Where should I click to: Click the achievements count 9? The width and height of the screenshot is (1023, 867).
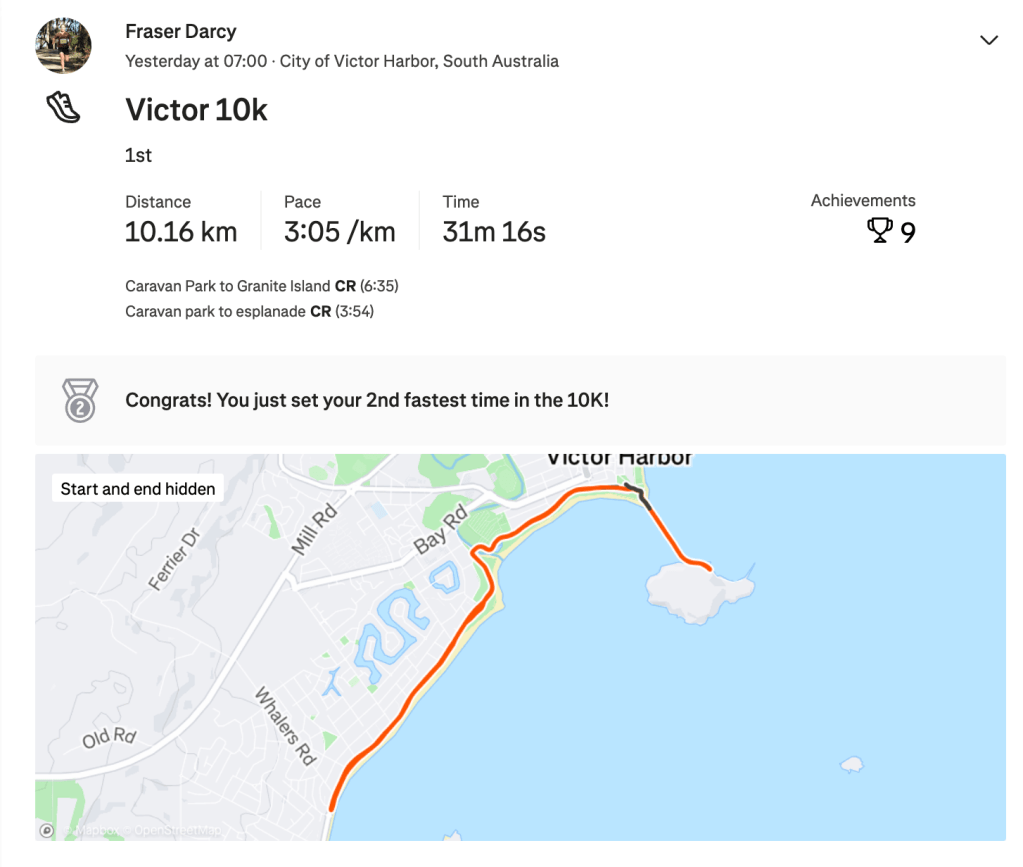point(908,233)
